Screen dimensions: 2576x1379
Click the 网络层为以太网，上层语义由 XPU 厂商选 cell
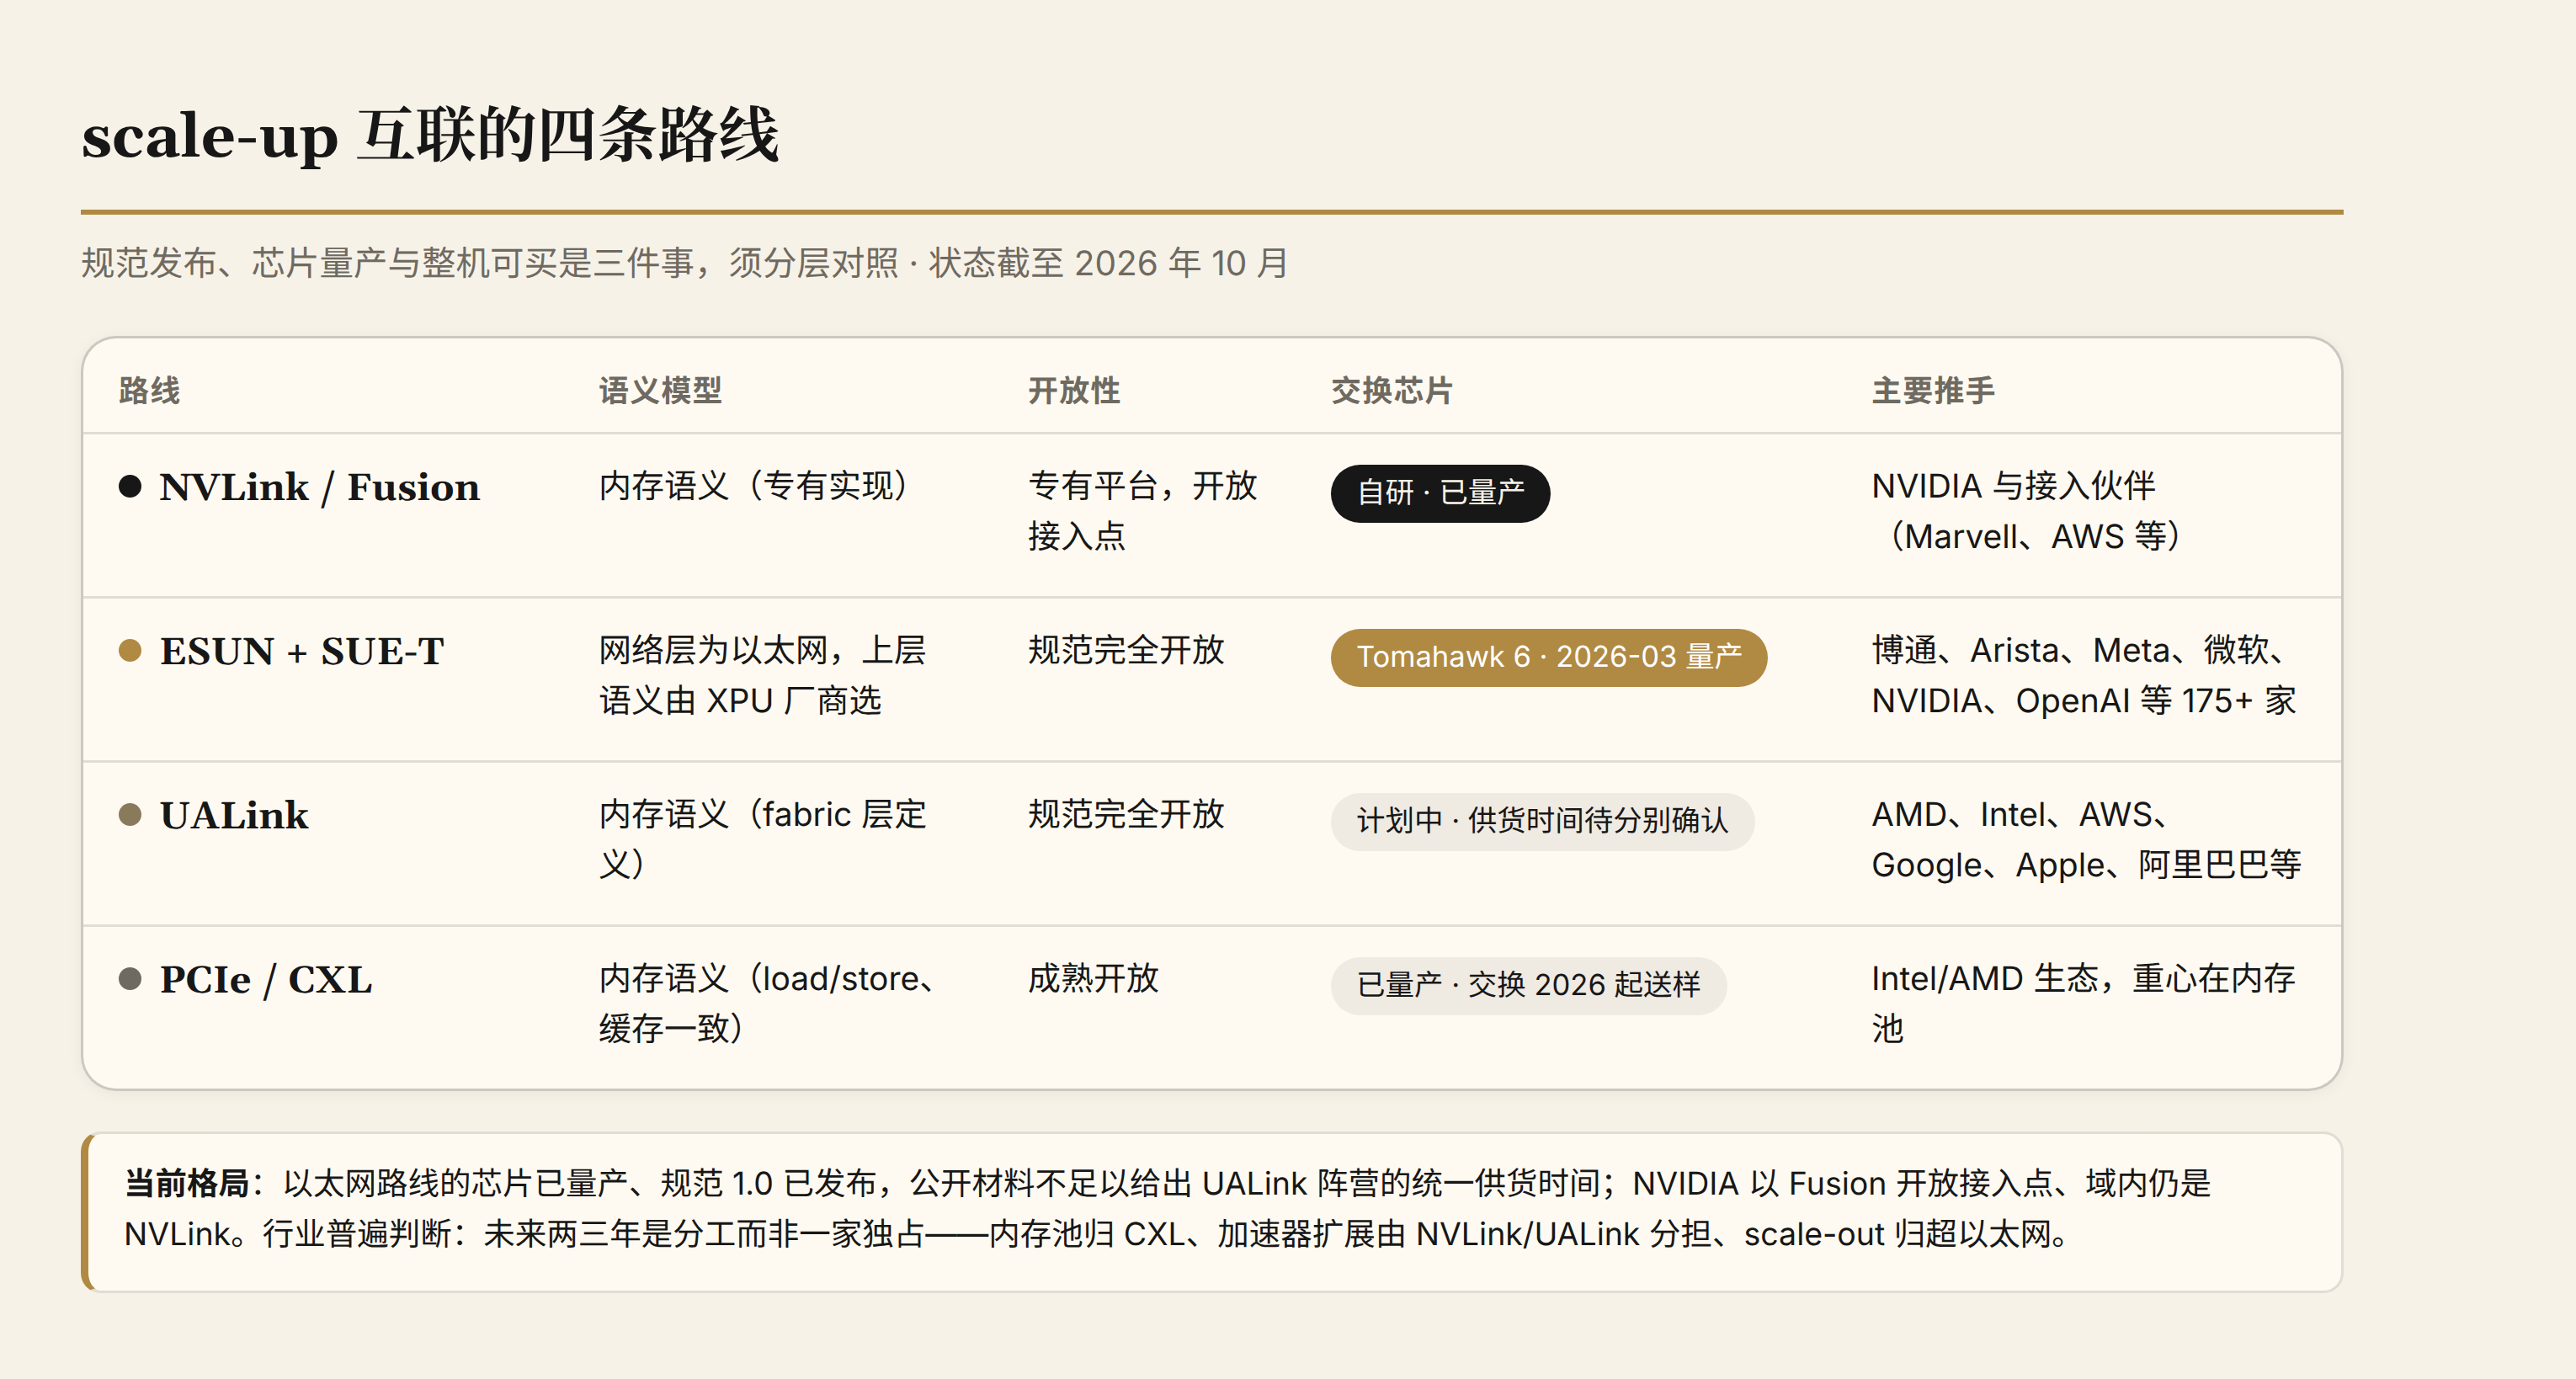[762, 675]
